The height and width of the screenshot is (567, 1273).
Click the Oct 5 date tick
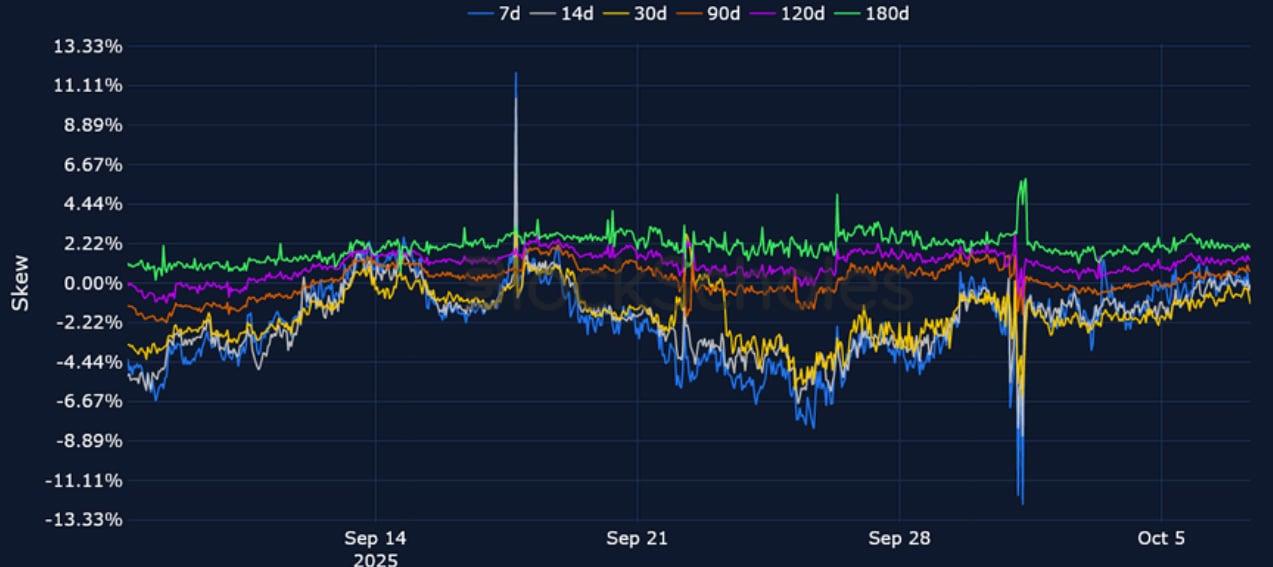[1161, 538]
